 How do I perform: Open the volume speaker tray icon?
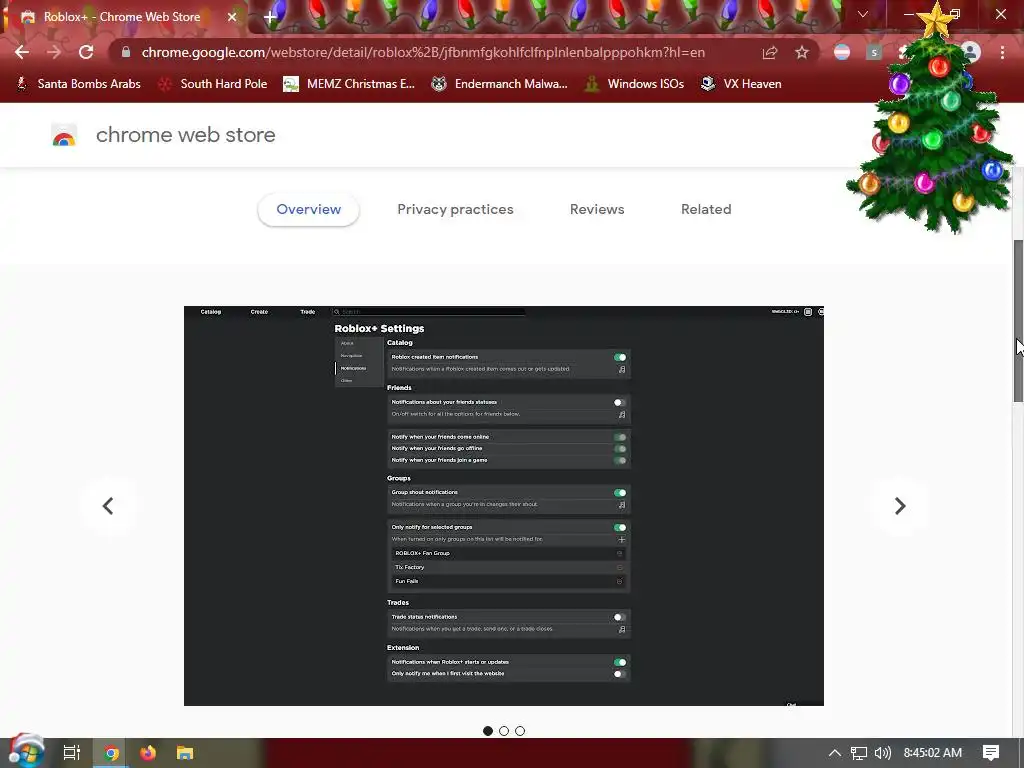coord(882,753)
